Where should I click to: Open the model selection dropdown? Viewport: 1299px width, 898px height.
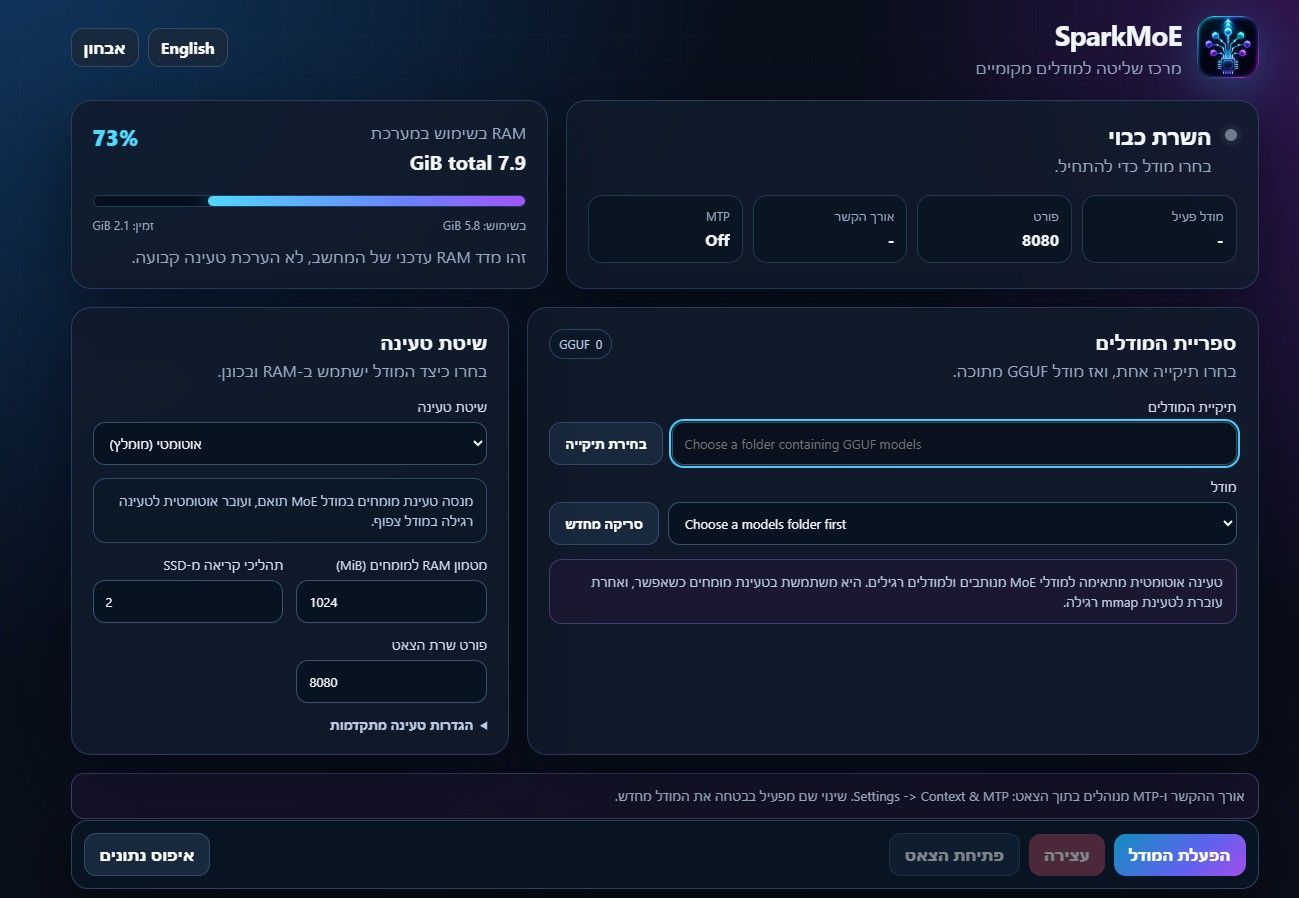coord(952,524)
